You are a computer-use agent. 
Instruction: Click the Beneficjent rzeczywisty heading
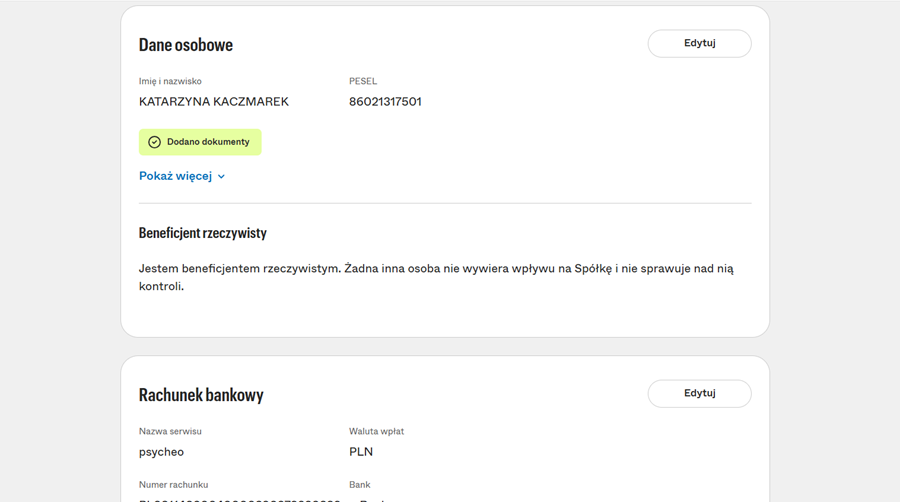click(202, 233)
